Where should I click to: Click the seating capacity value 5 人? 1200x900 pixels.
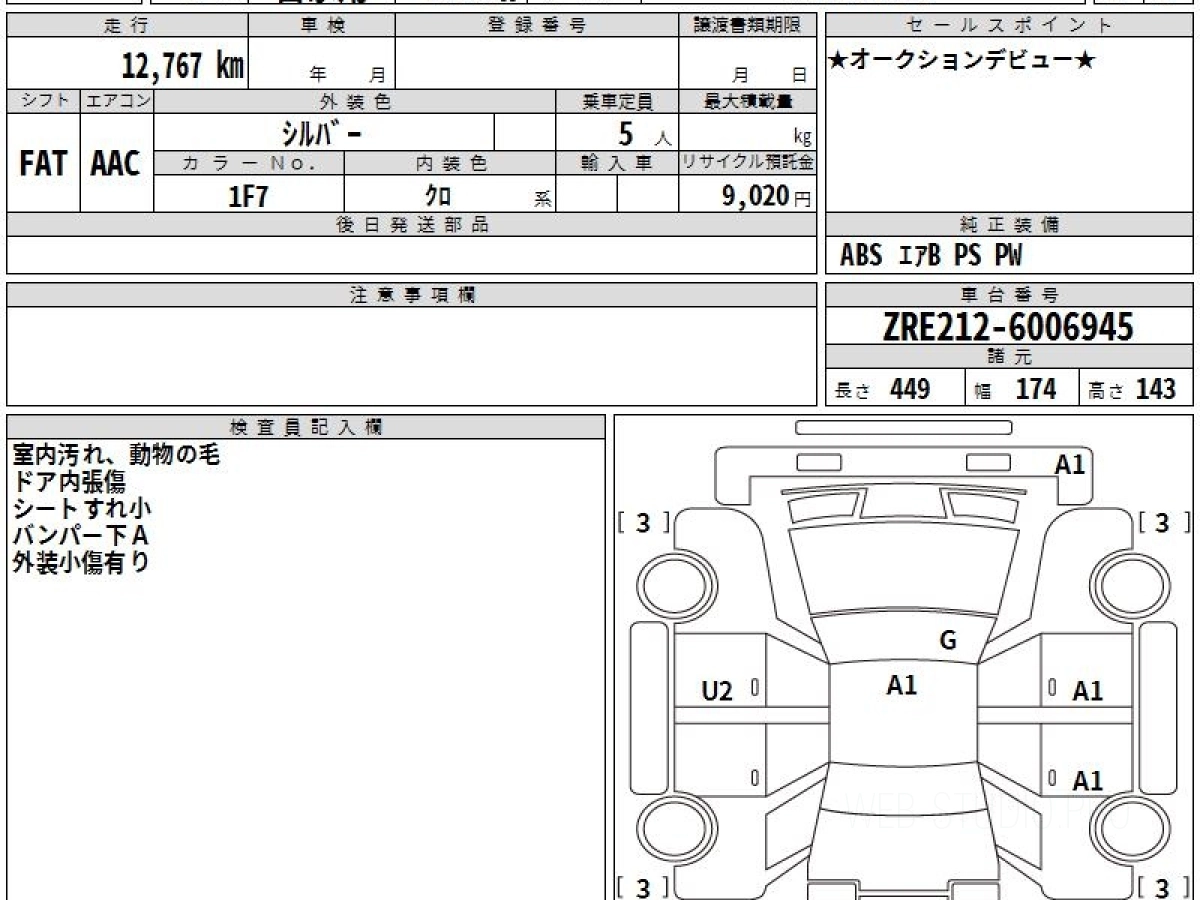pos(644,134)
